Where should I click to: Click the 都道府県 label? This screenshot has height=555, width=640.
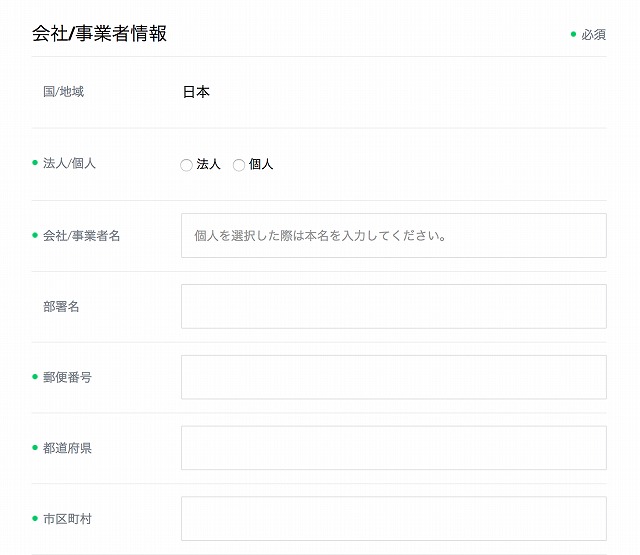[67, 448]
